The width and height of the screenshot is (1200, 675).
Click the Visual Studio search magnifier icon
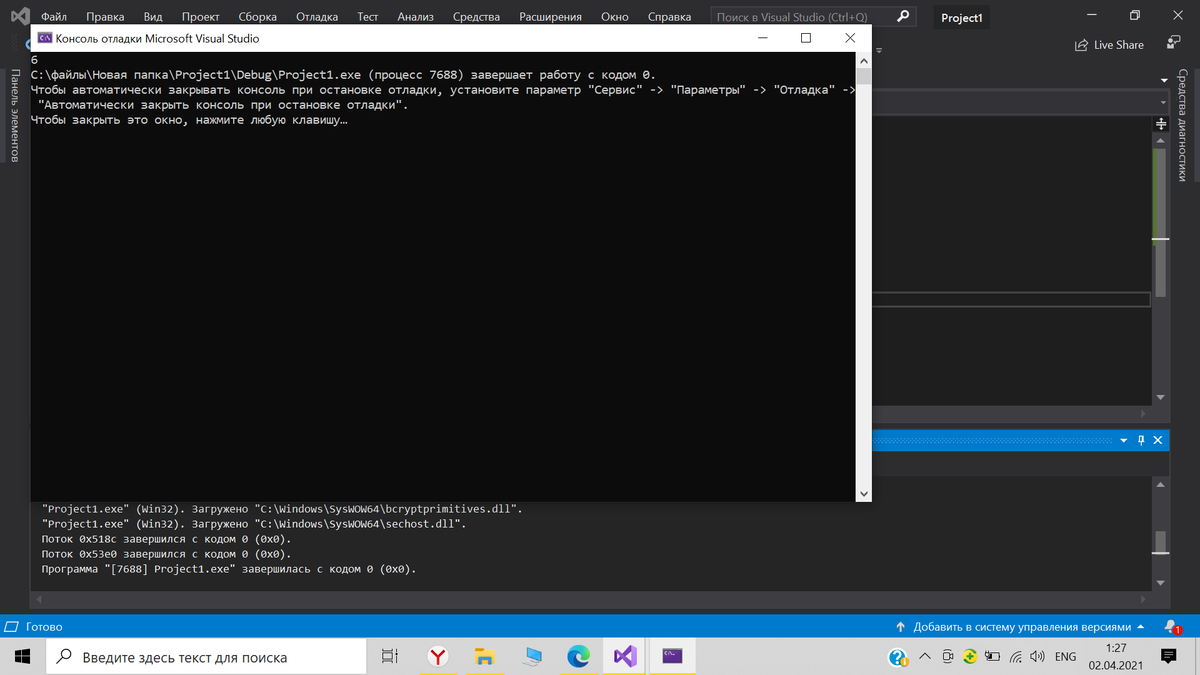(x=901, y=16)
